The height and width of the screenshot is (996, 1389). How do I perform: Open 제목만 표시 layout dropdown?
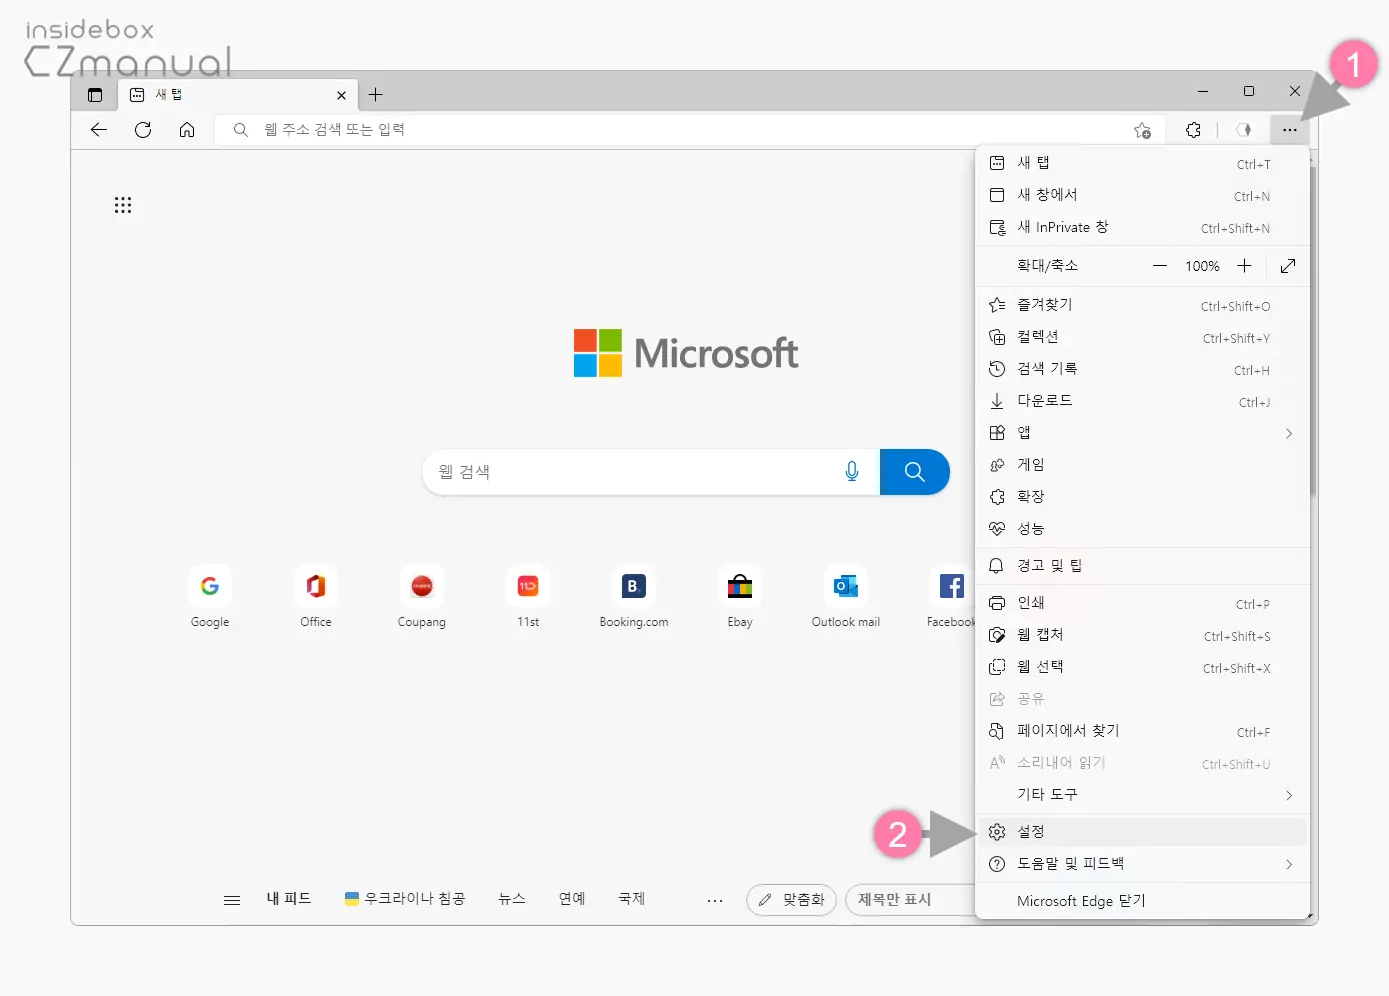point(911,900)
